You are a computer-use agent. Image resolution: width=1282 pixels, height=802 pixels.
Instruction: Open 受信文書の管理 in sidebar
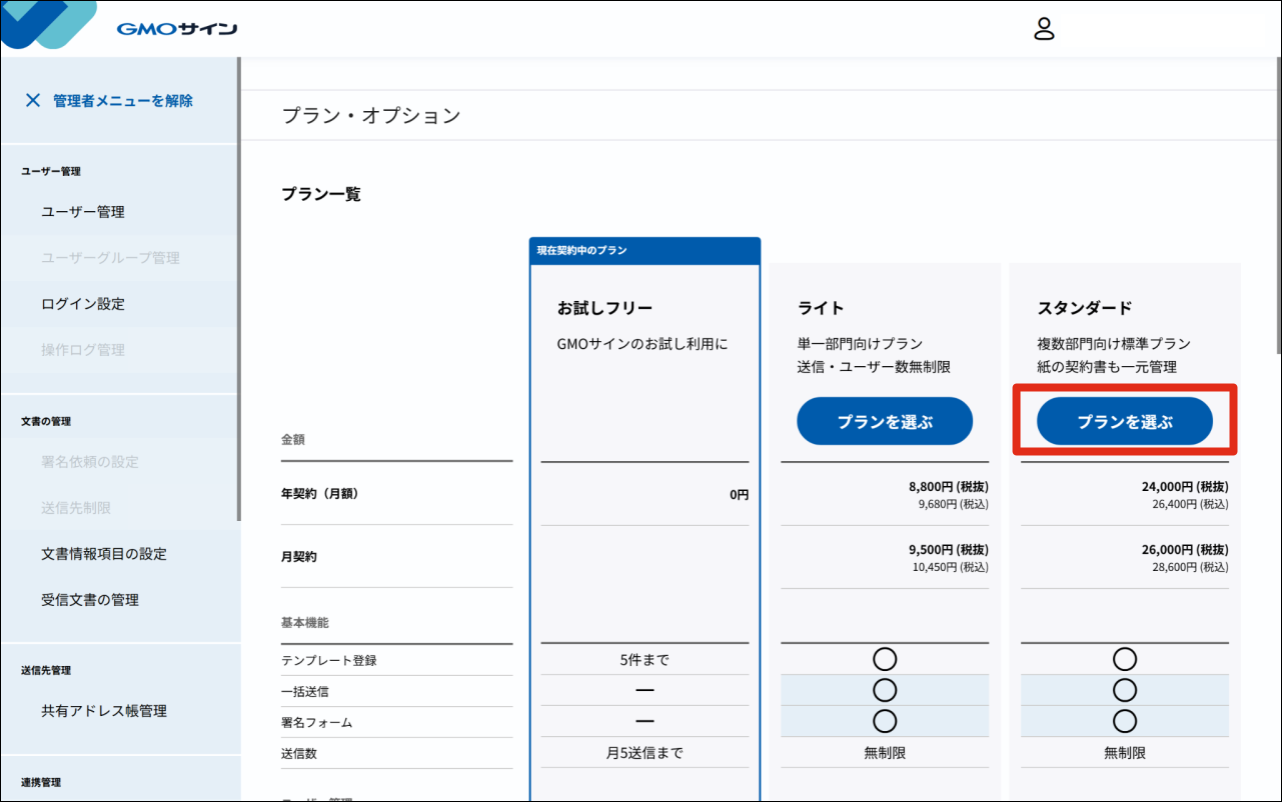tap(90, 600)
